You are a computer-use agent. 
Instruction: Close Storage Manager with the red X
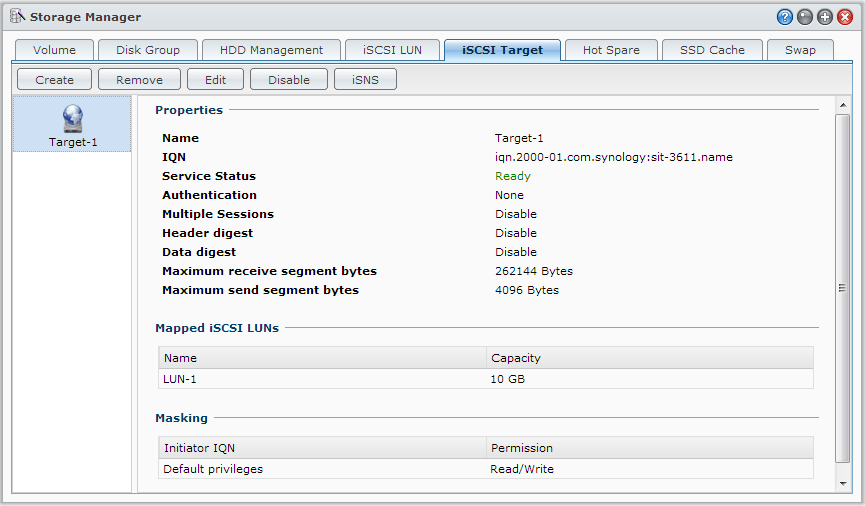(845, 17)
